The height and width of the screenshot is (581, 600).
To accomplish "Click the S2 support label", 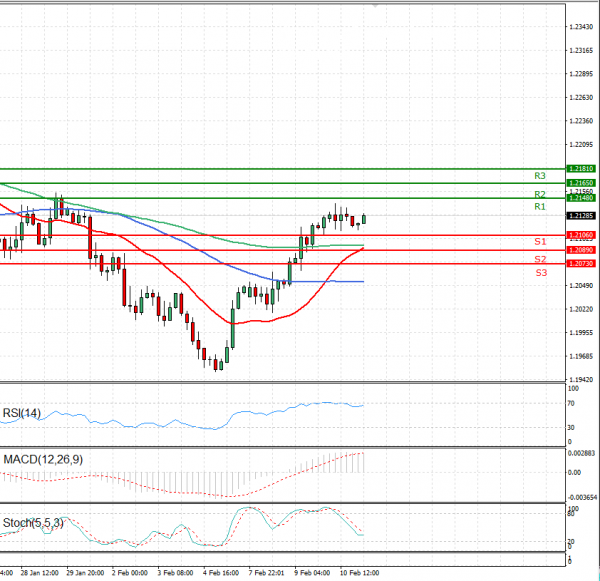I will click(540, 259).
